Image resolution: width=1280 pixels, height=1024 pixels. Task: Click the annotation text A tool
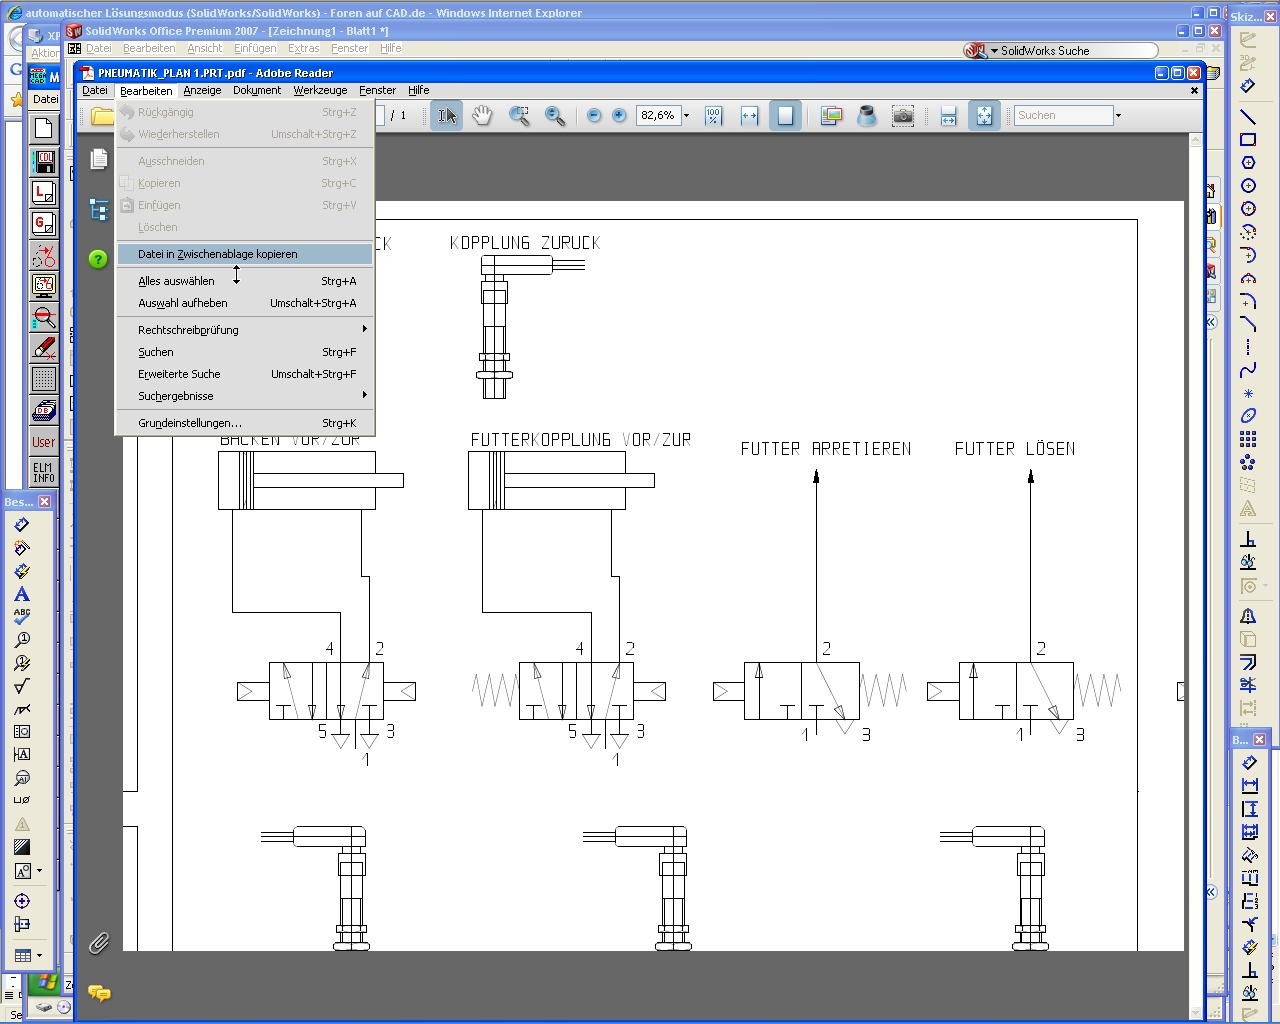point(21,594)
